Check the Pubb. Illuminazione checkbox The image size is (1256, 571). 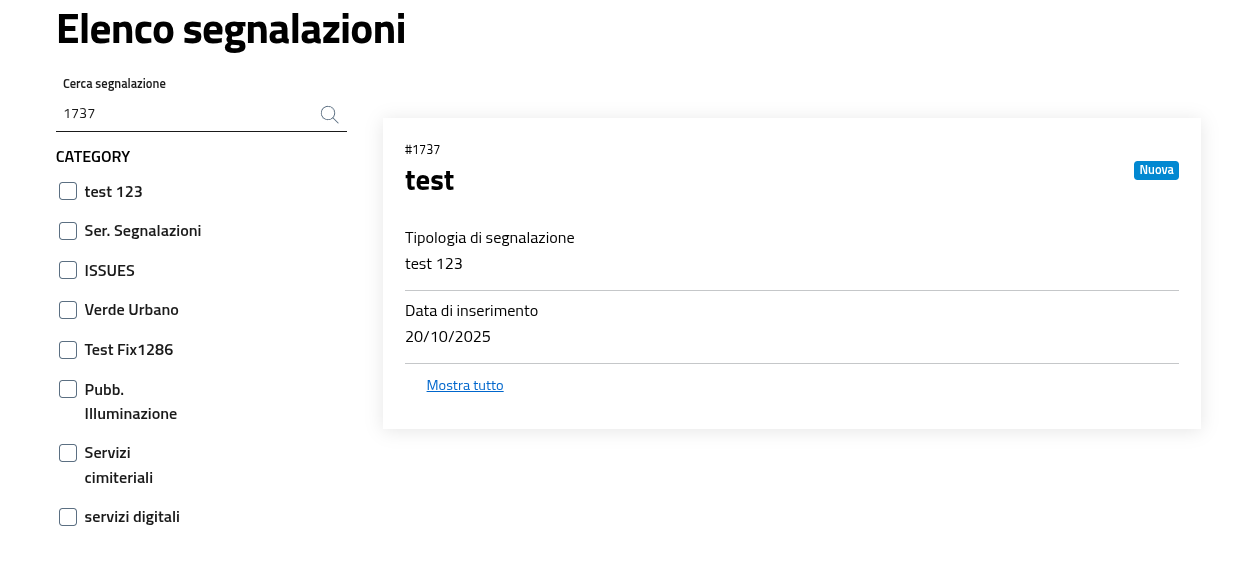pyautogui.click(x=68, y=389)
